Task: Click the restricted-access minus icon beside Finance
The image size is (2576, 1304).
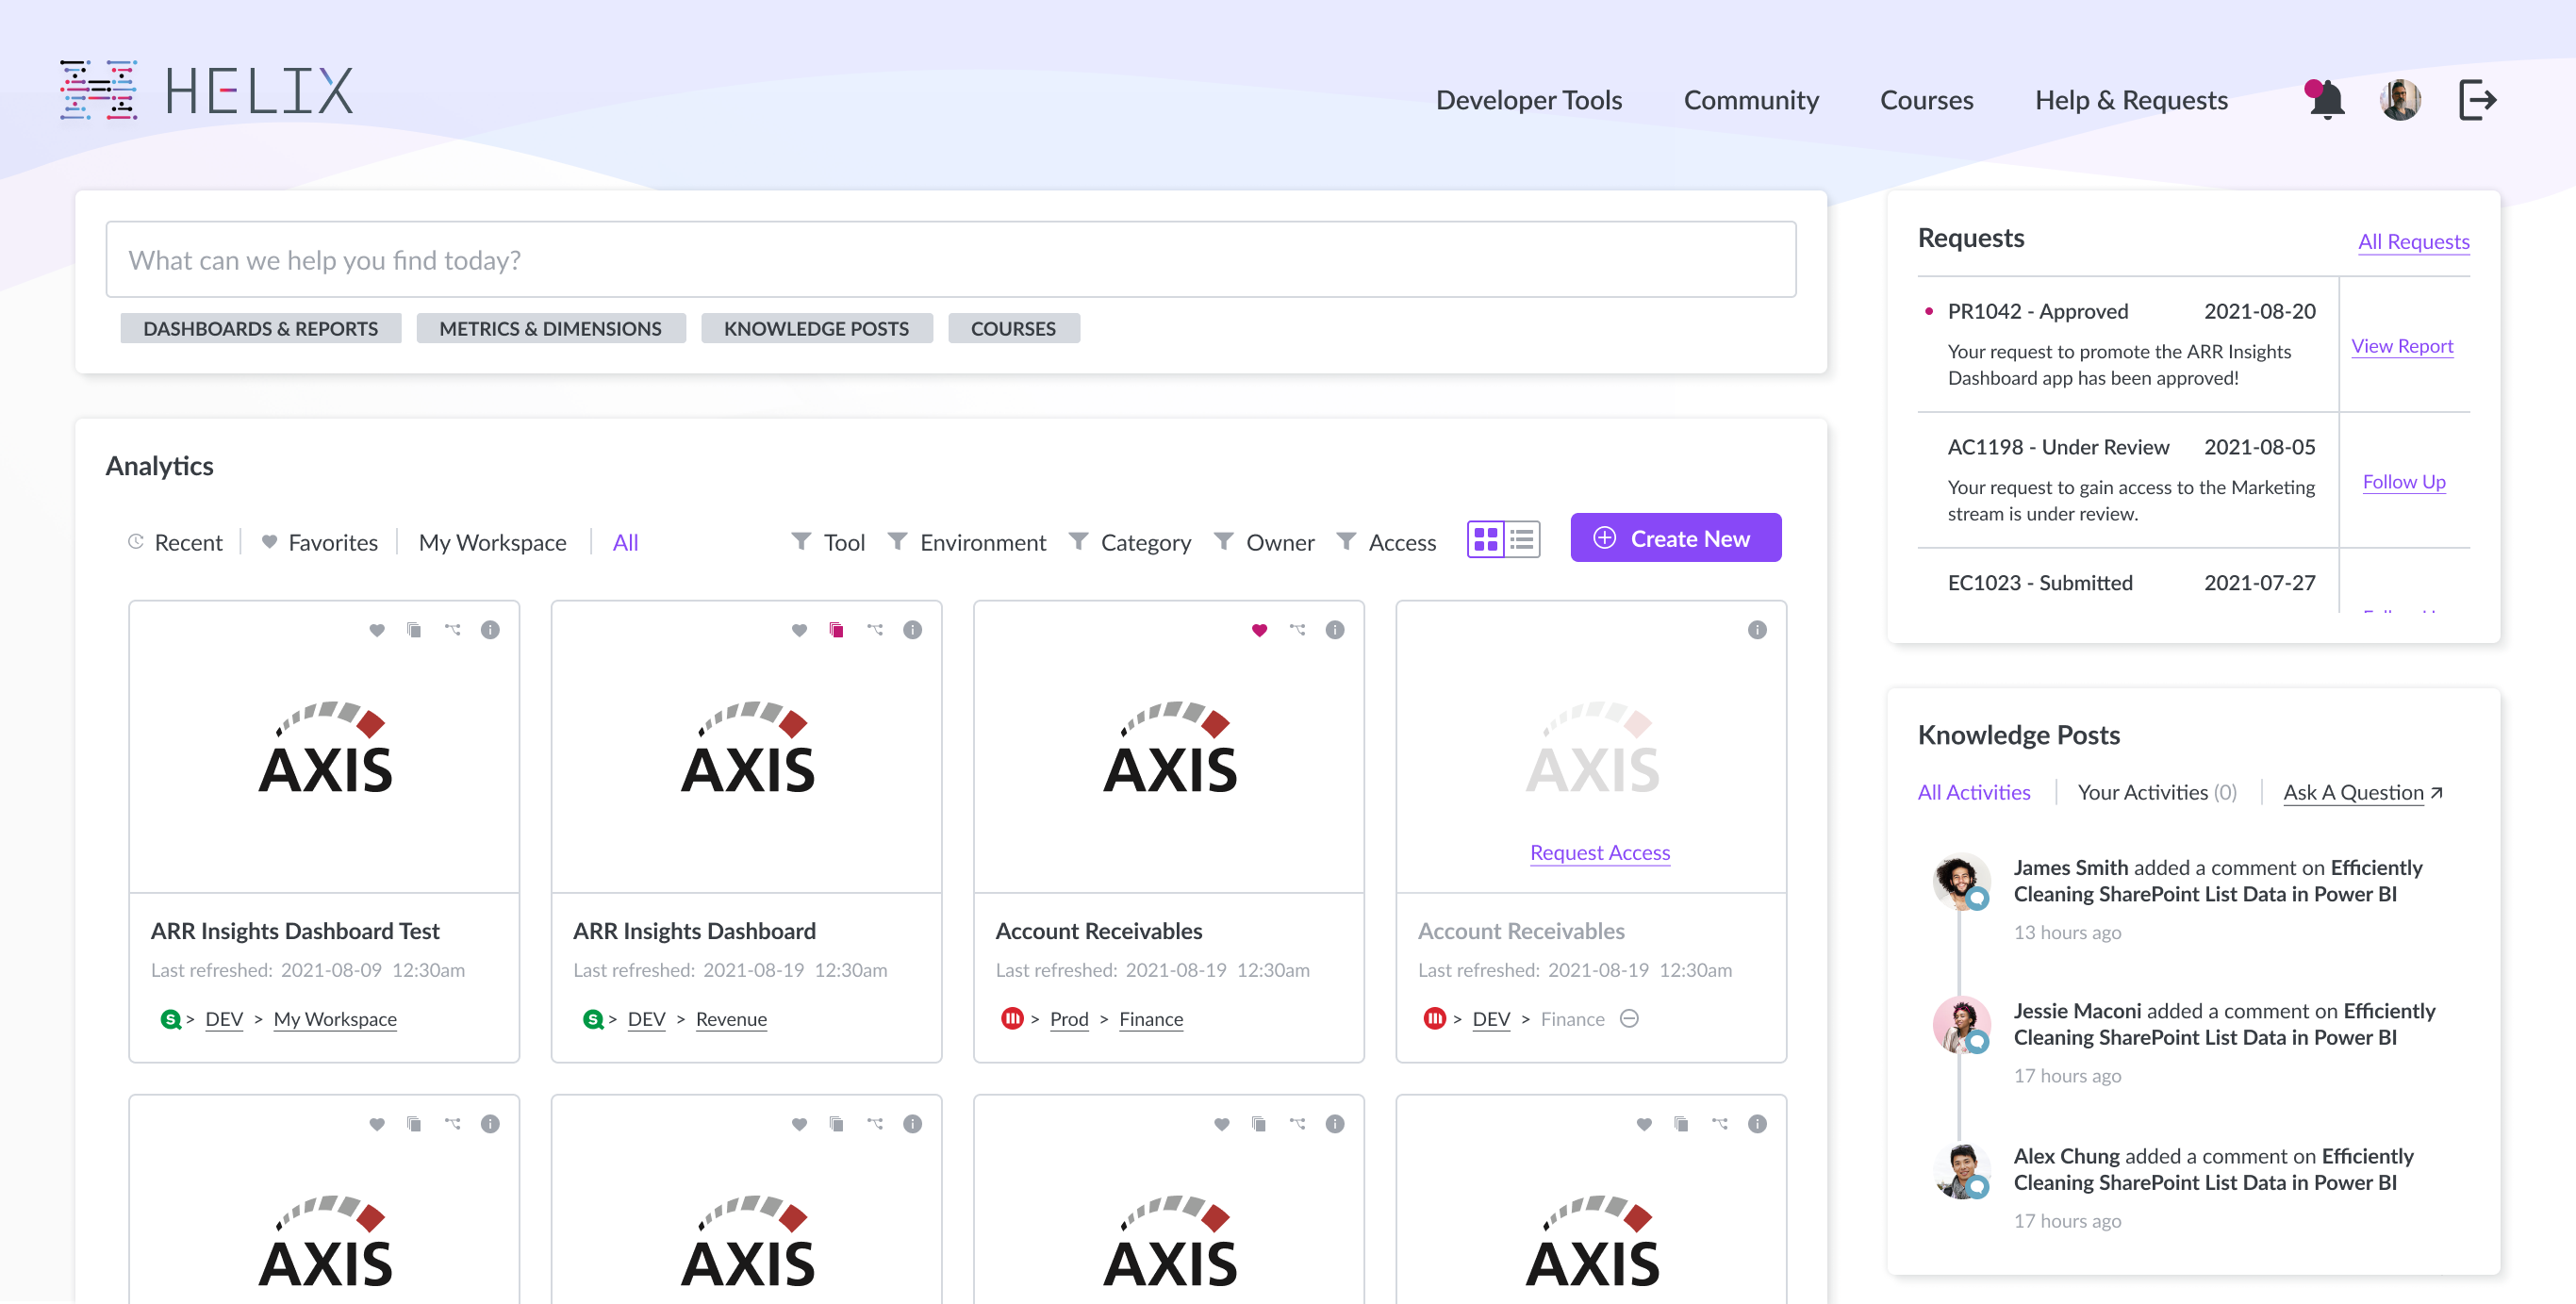Action: point(1628,1019)
